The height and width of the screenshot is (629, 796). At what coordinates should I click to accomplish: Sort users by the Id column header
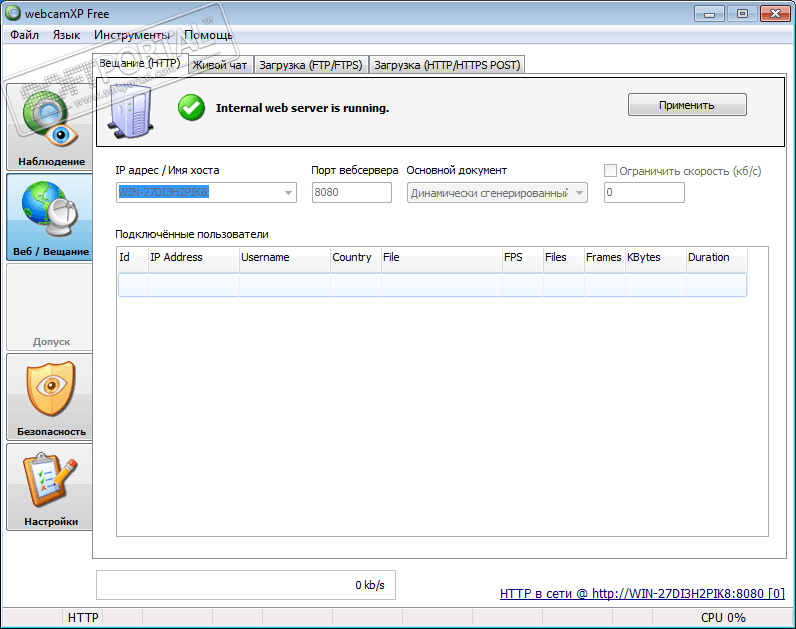[x=133, y=257]
